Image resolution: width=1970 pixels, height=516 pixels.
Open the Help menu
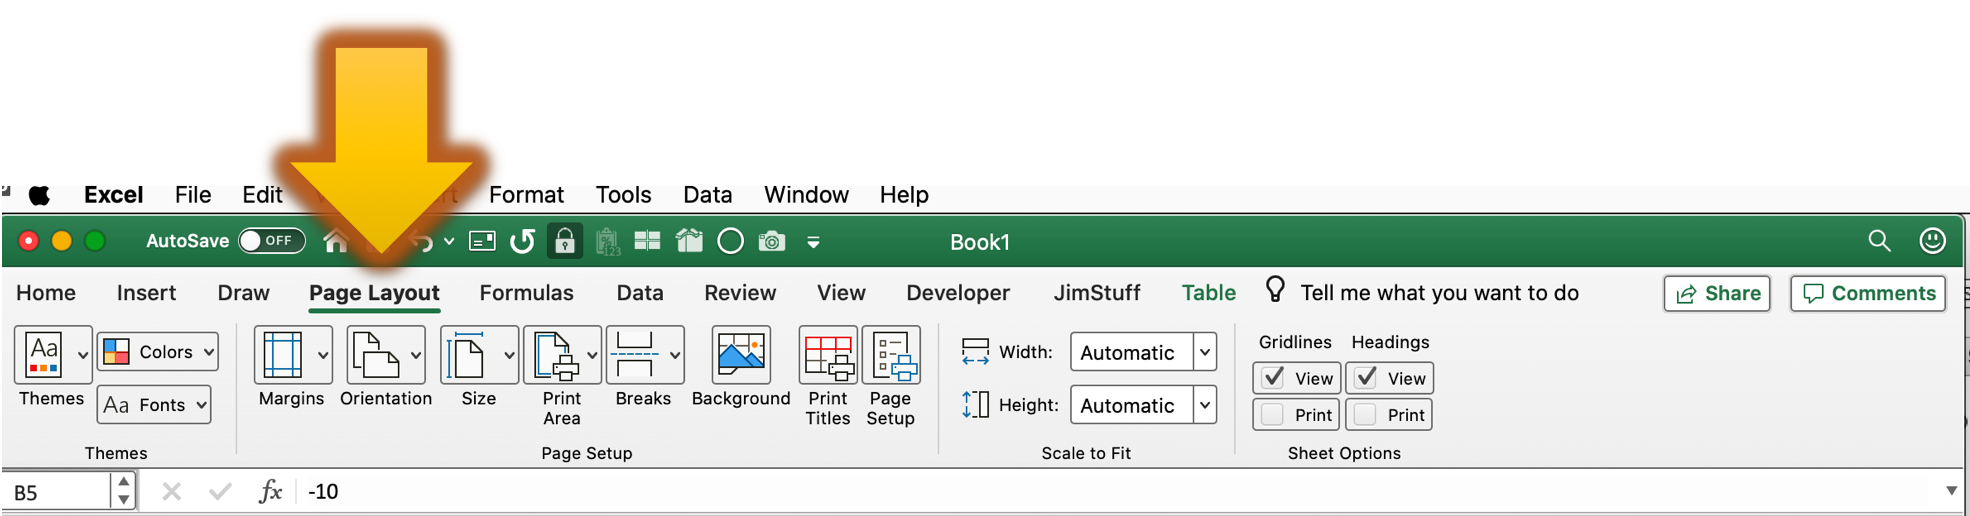pos(904,195)
